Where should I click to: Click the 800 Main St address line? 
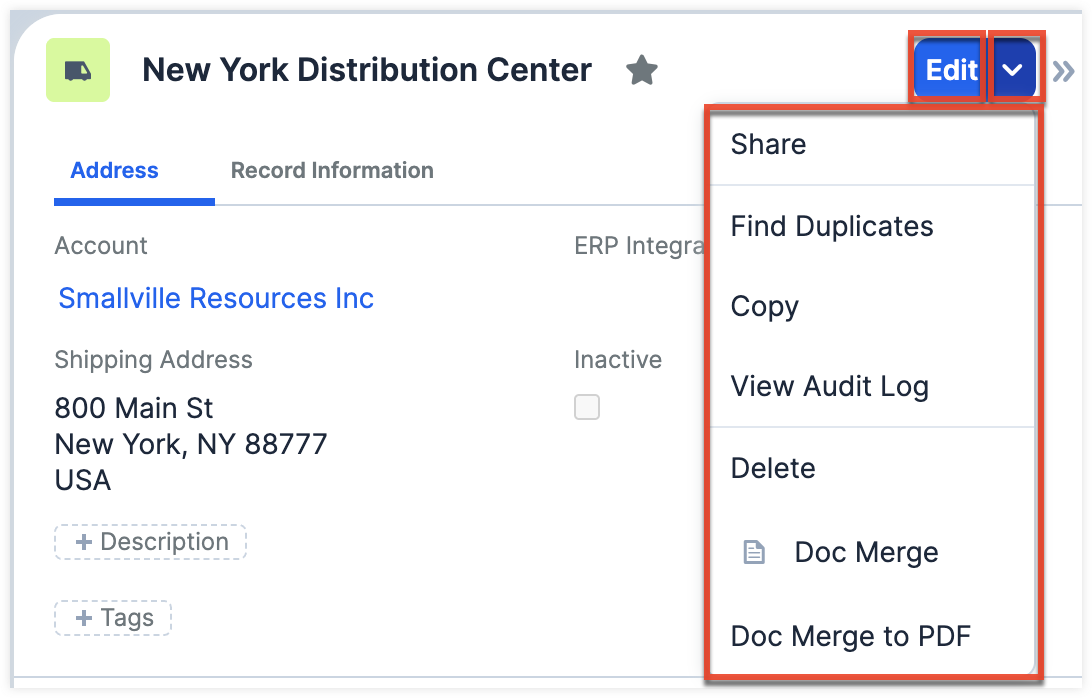pyautogui.click(x=134, y=408)
